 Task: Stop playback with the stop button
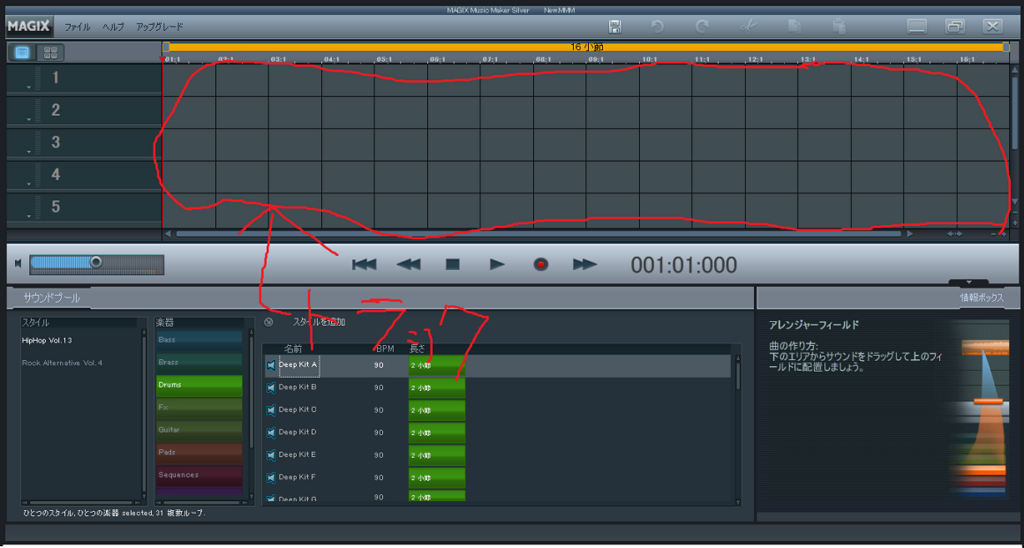click(x=453, y=265)
